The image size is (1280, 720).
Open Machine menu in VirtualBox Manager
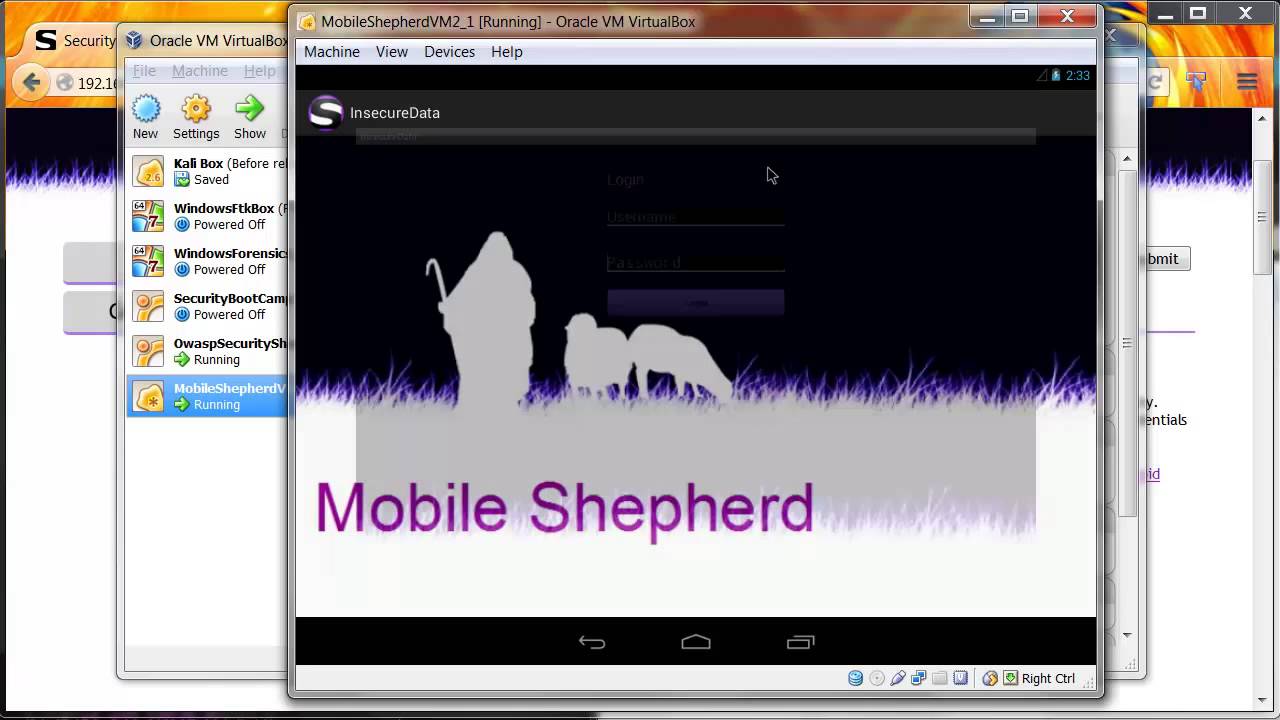point(200,71)
